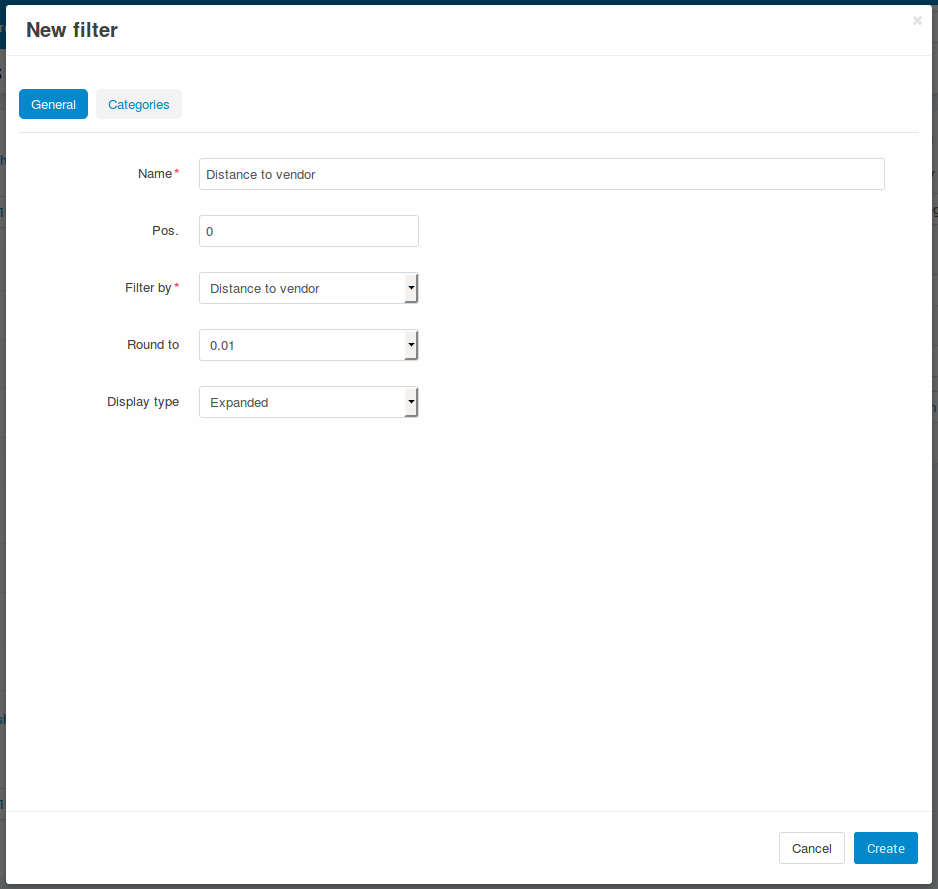
Task: Close the New filter dialog
Action: (917, 21)
